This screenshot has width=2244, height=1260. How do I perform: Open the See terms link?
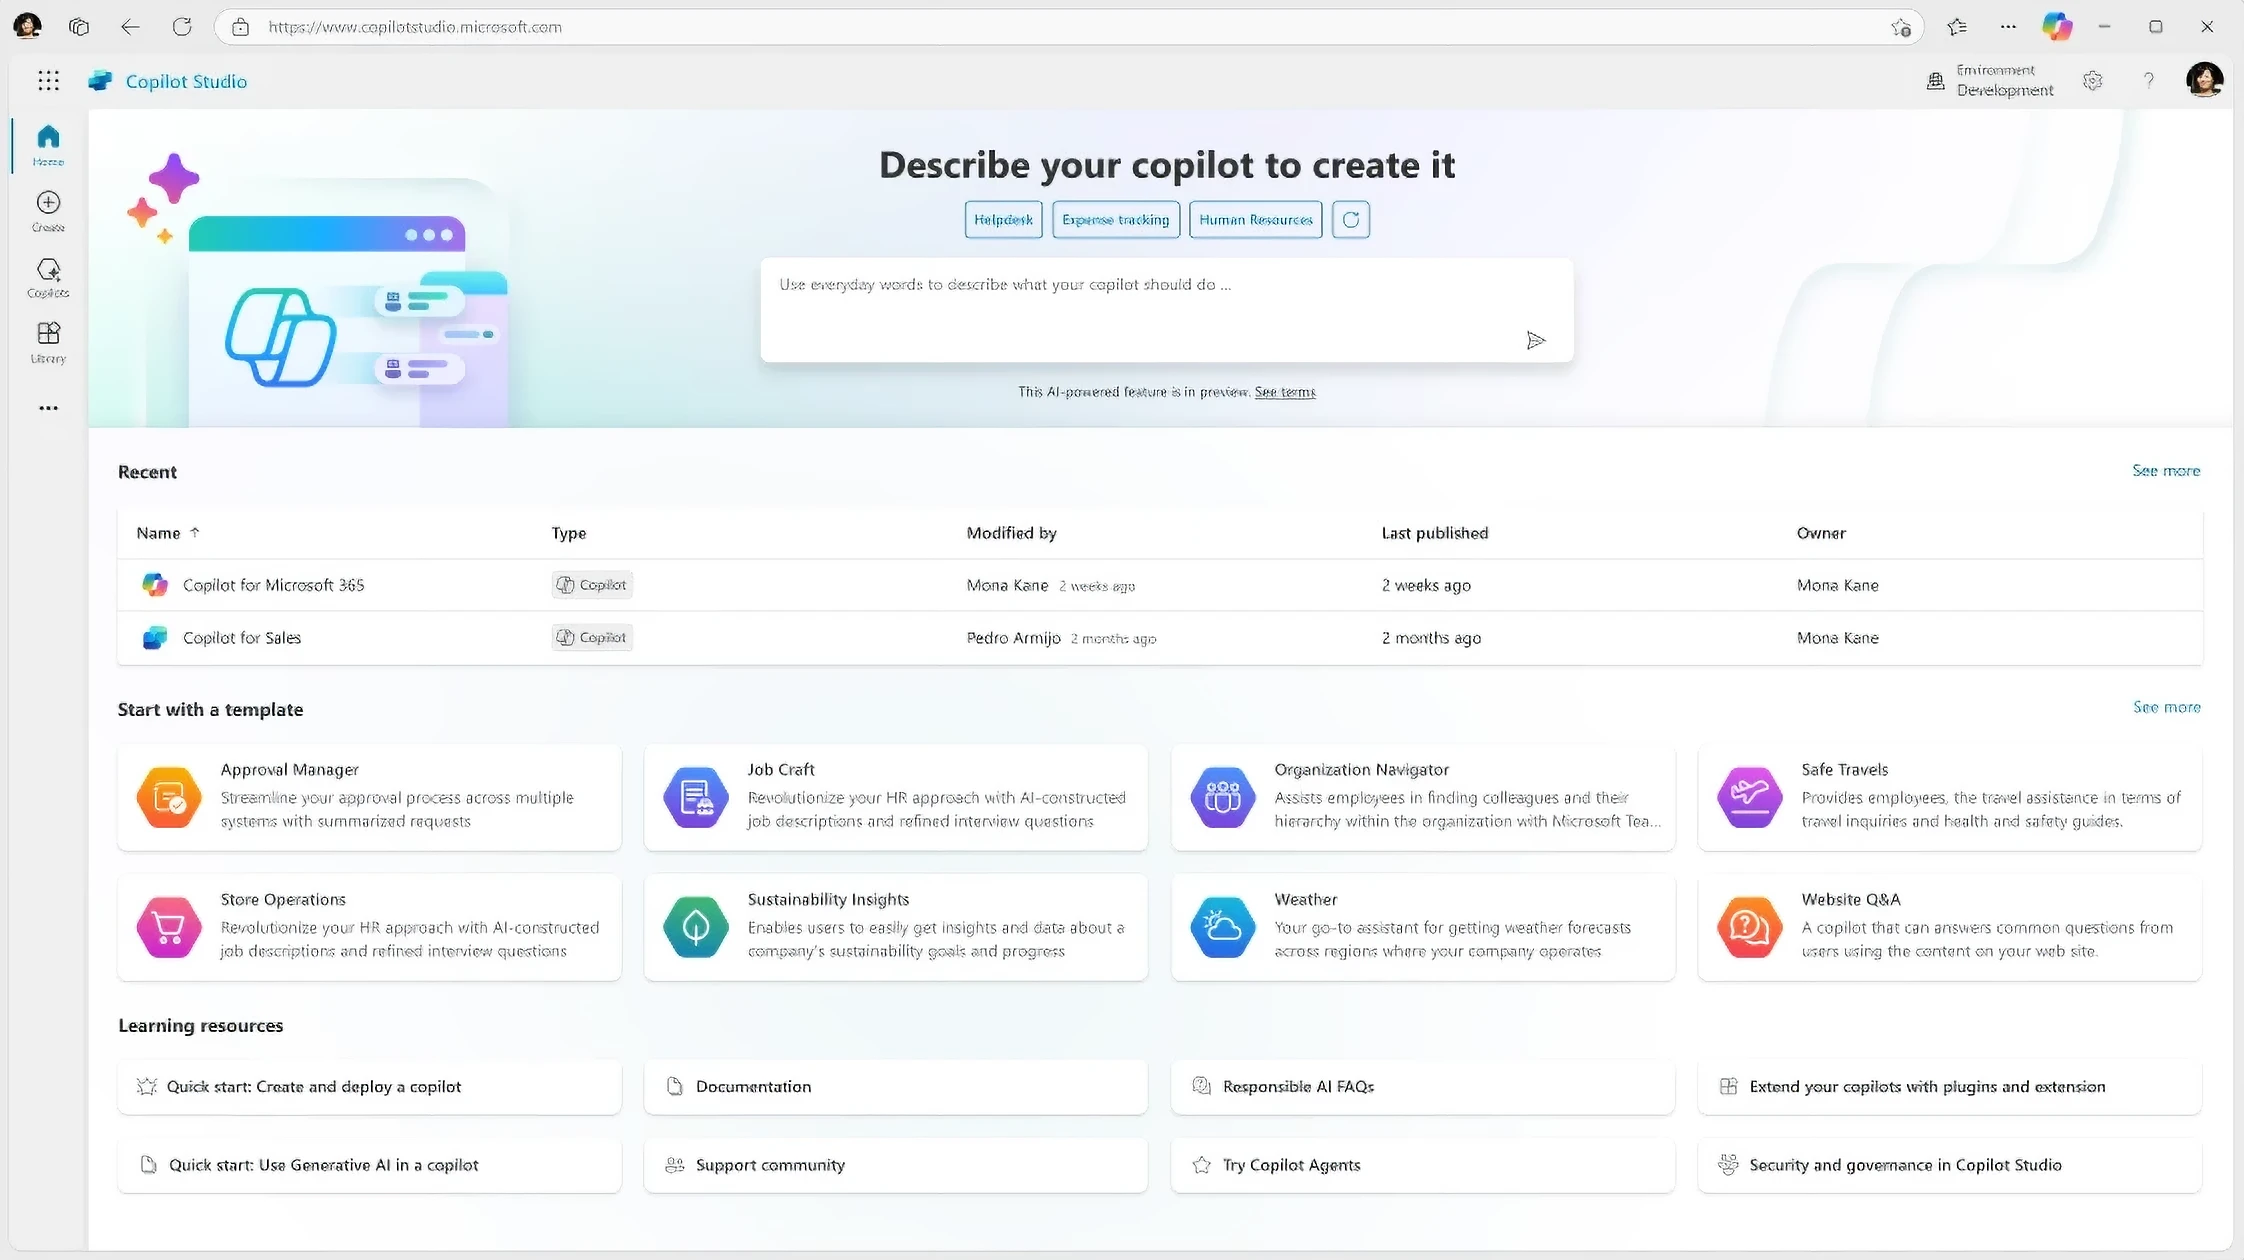(x=1284, y=392)
